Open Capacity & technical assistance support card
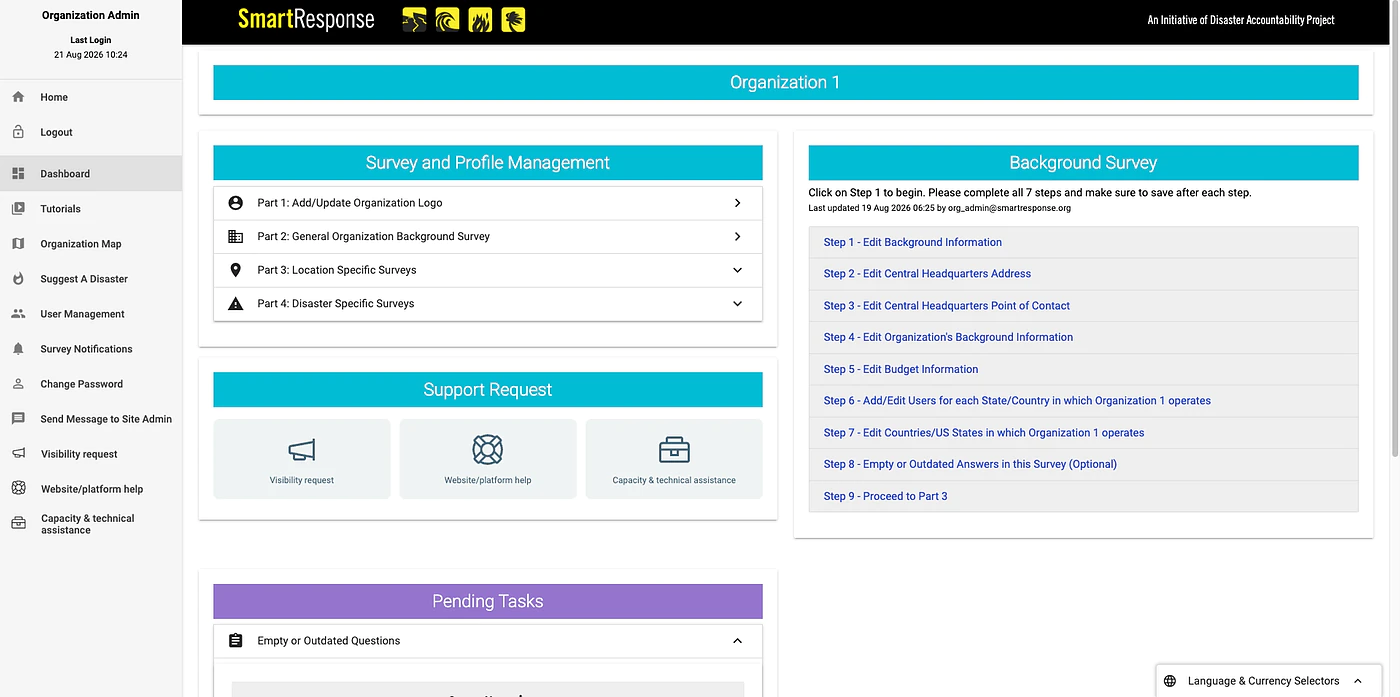The image size is (1400, 697). (674, 459)
